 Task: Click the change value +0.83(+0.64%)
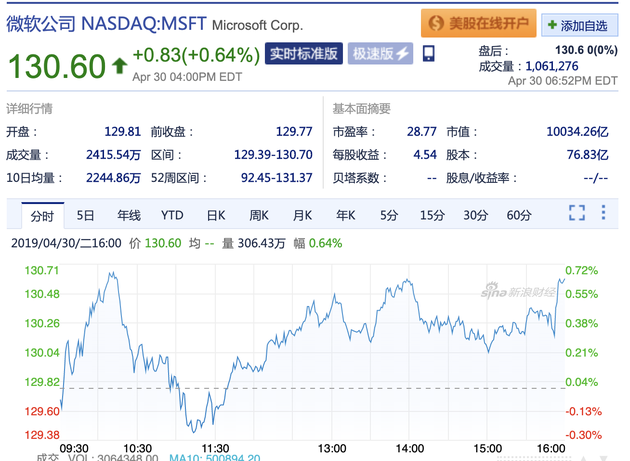[196, 55]
